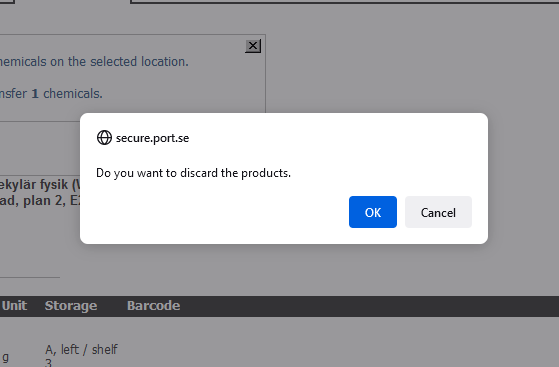The height and width of the screenshot is (367, 559).
Task: Click the 'Do you want to discard' message
Action: [193, 173]
